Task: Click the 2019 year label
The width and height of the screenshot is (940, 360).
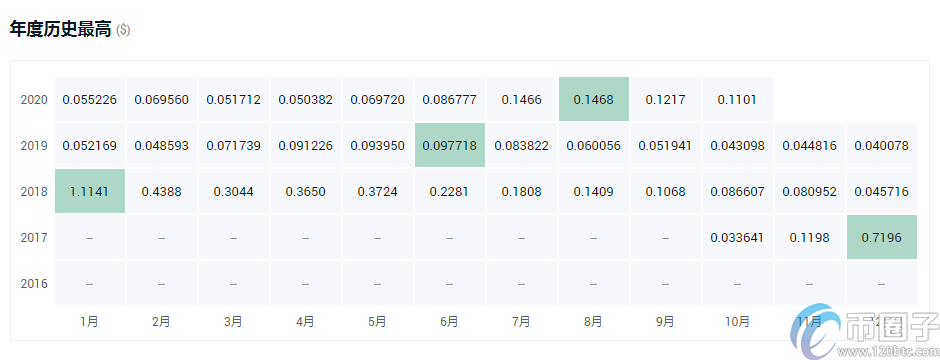Action: click(34, 146)
